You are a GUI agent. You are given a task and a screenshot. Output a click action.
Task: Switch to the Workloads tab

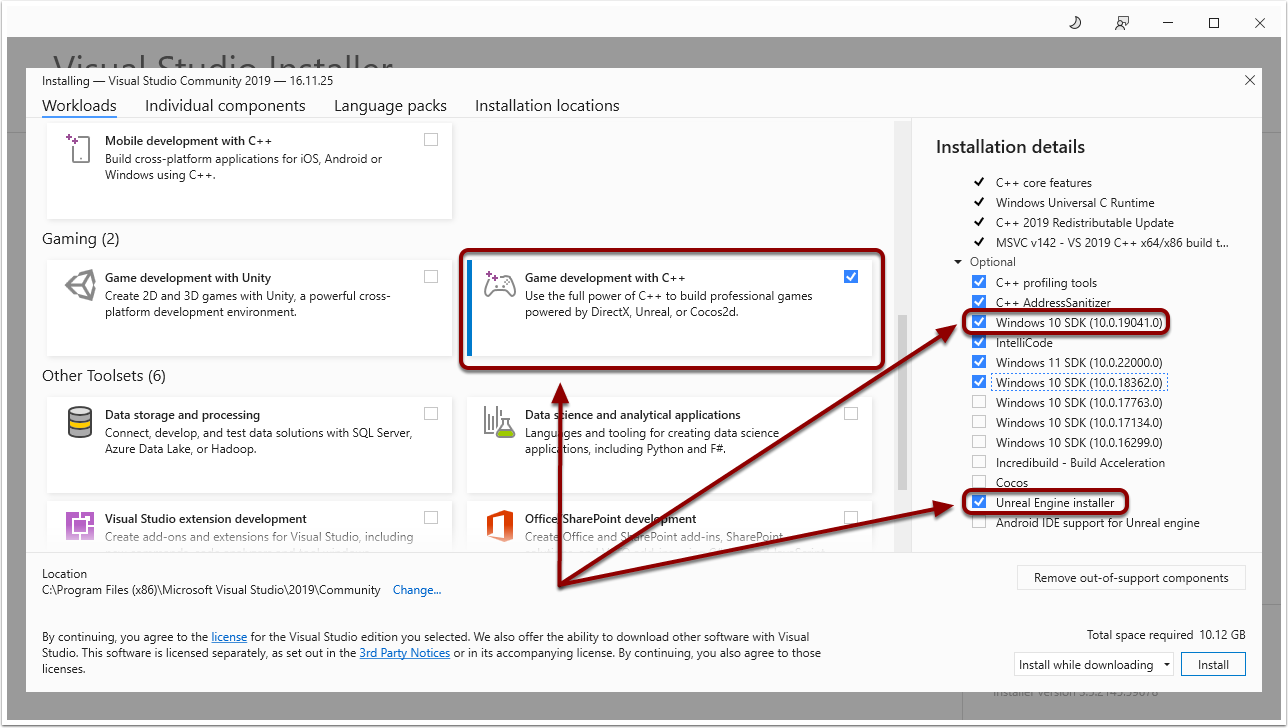tap(79, 106)
